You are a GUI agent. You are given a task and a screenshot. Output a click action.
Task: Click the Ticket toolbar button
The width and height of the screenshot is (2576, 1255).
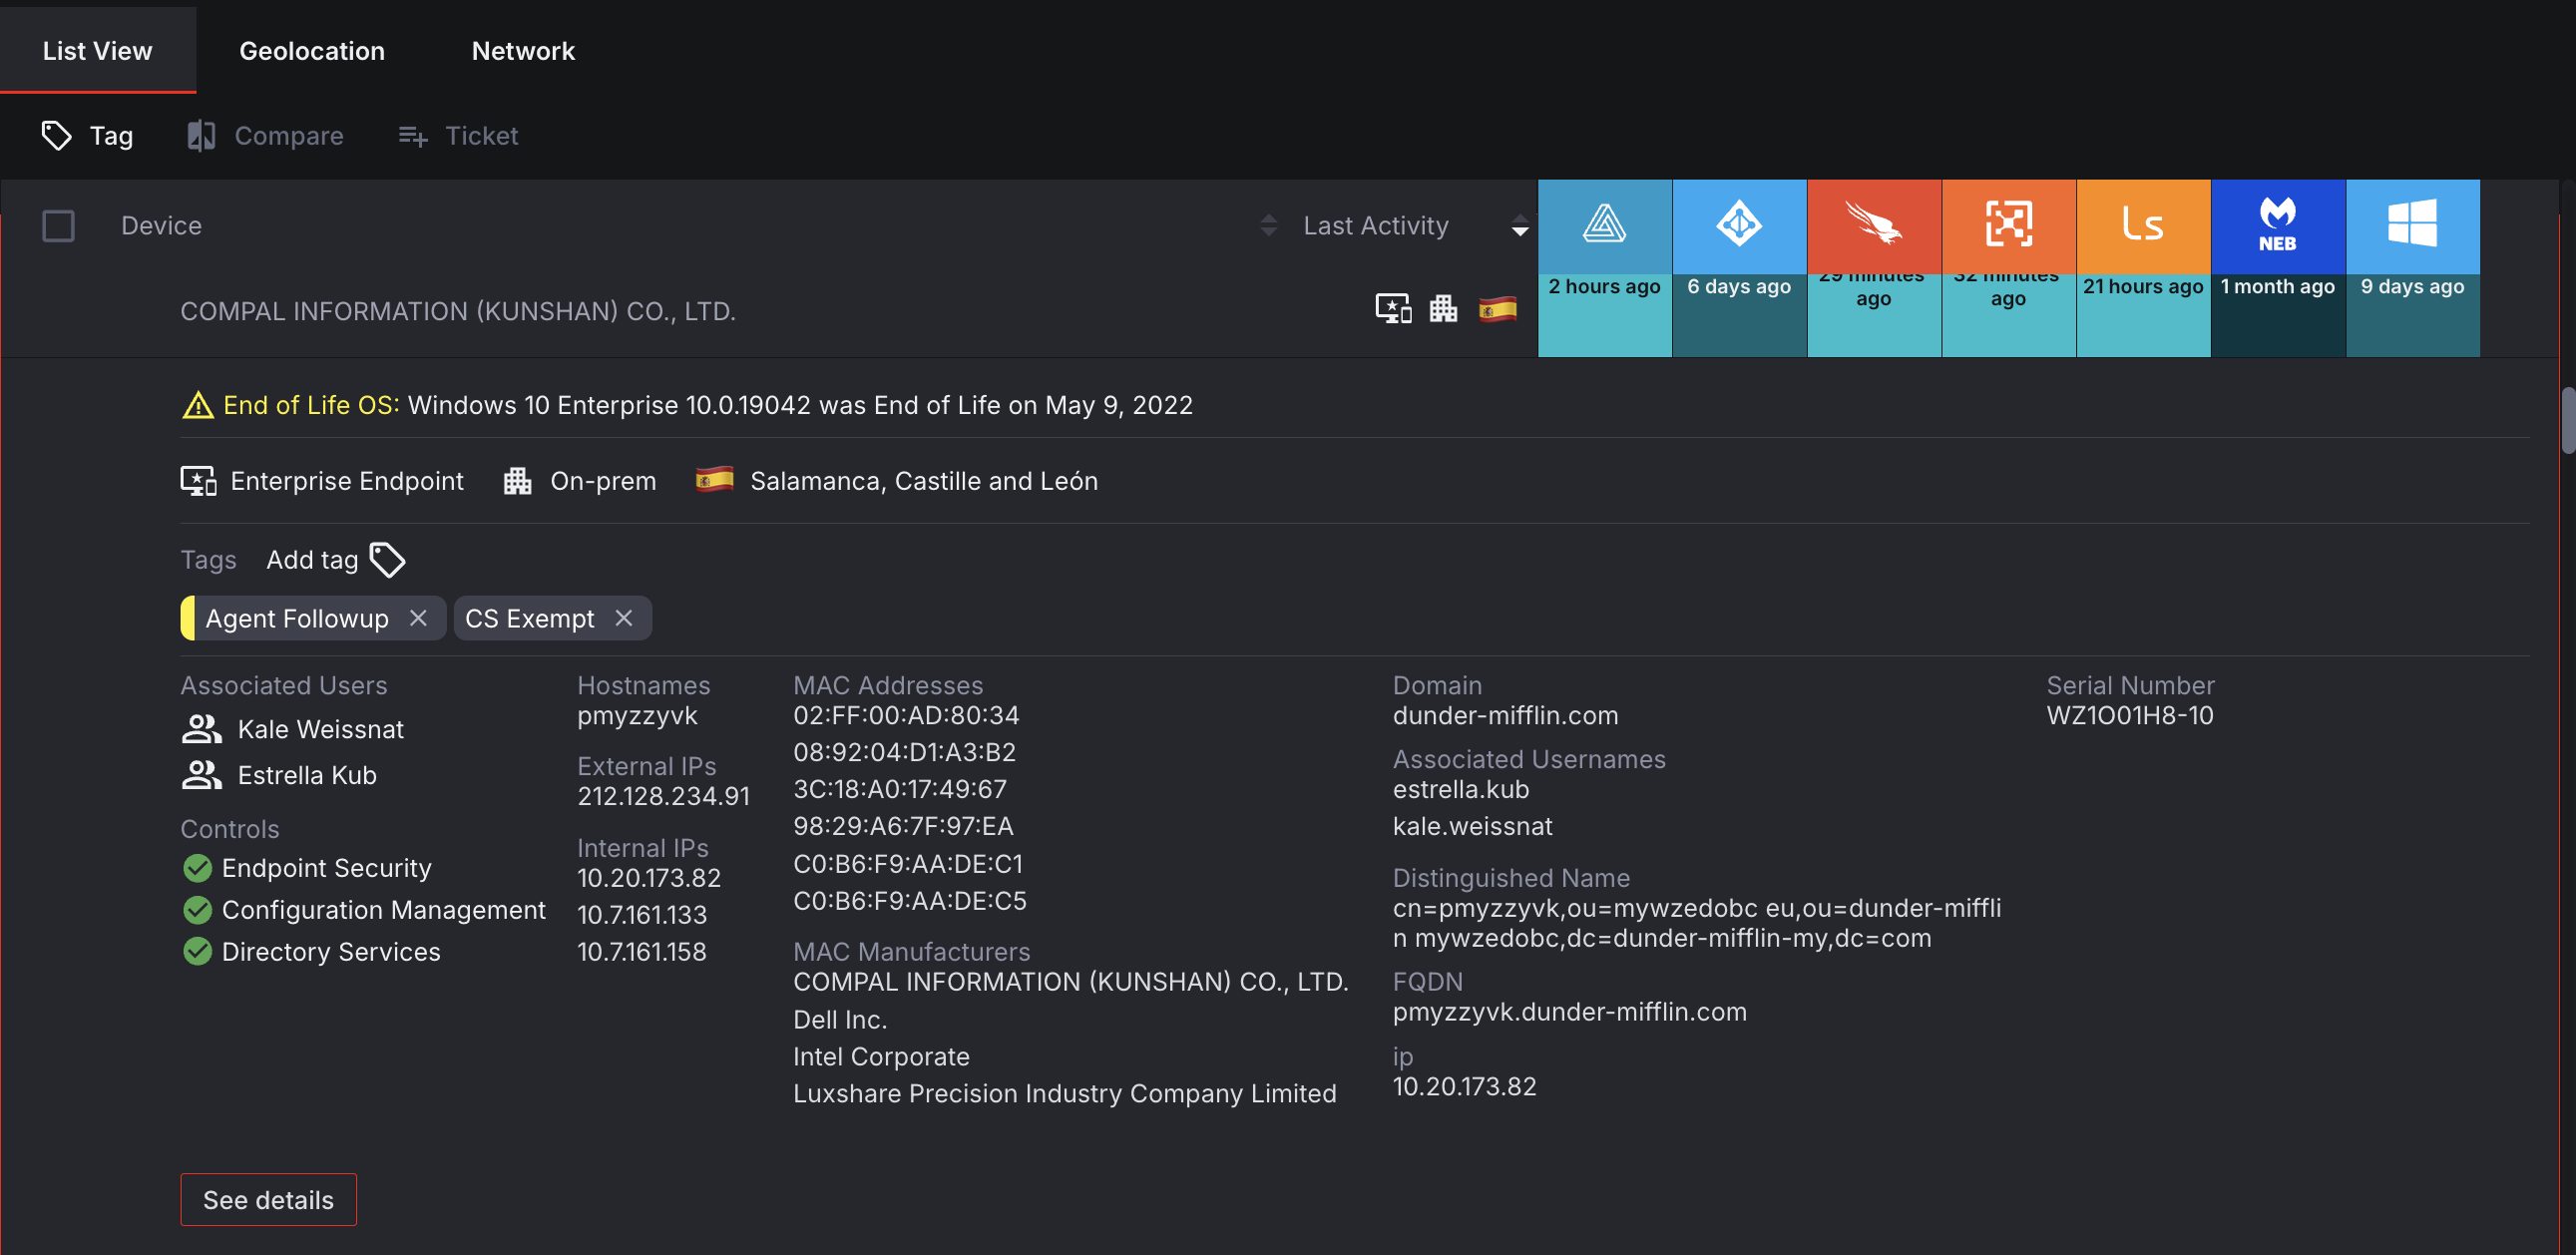458,135
